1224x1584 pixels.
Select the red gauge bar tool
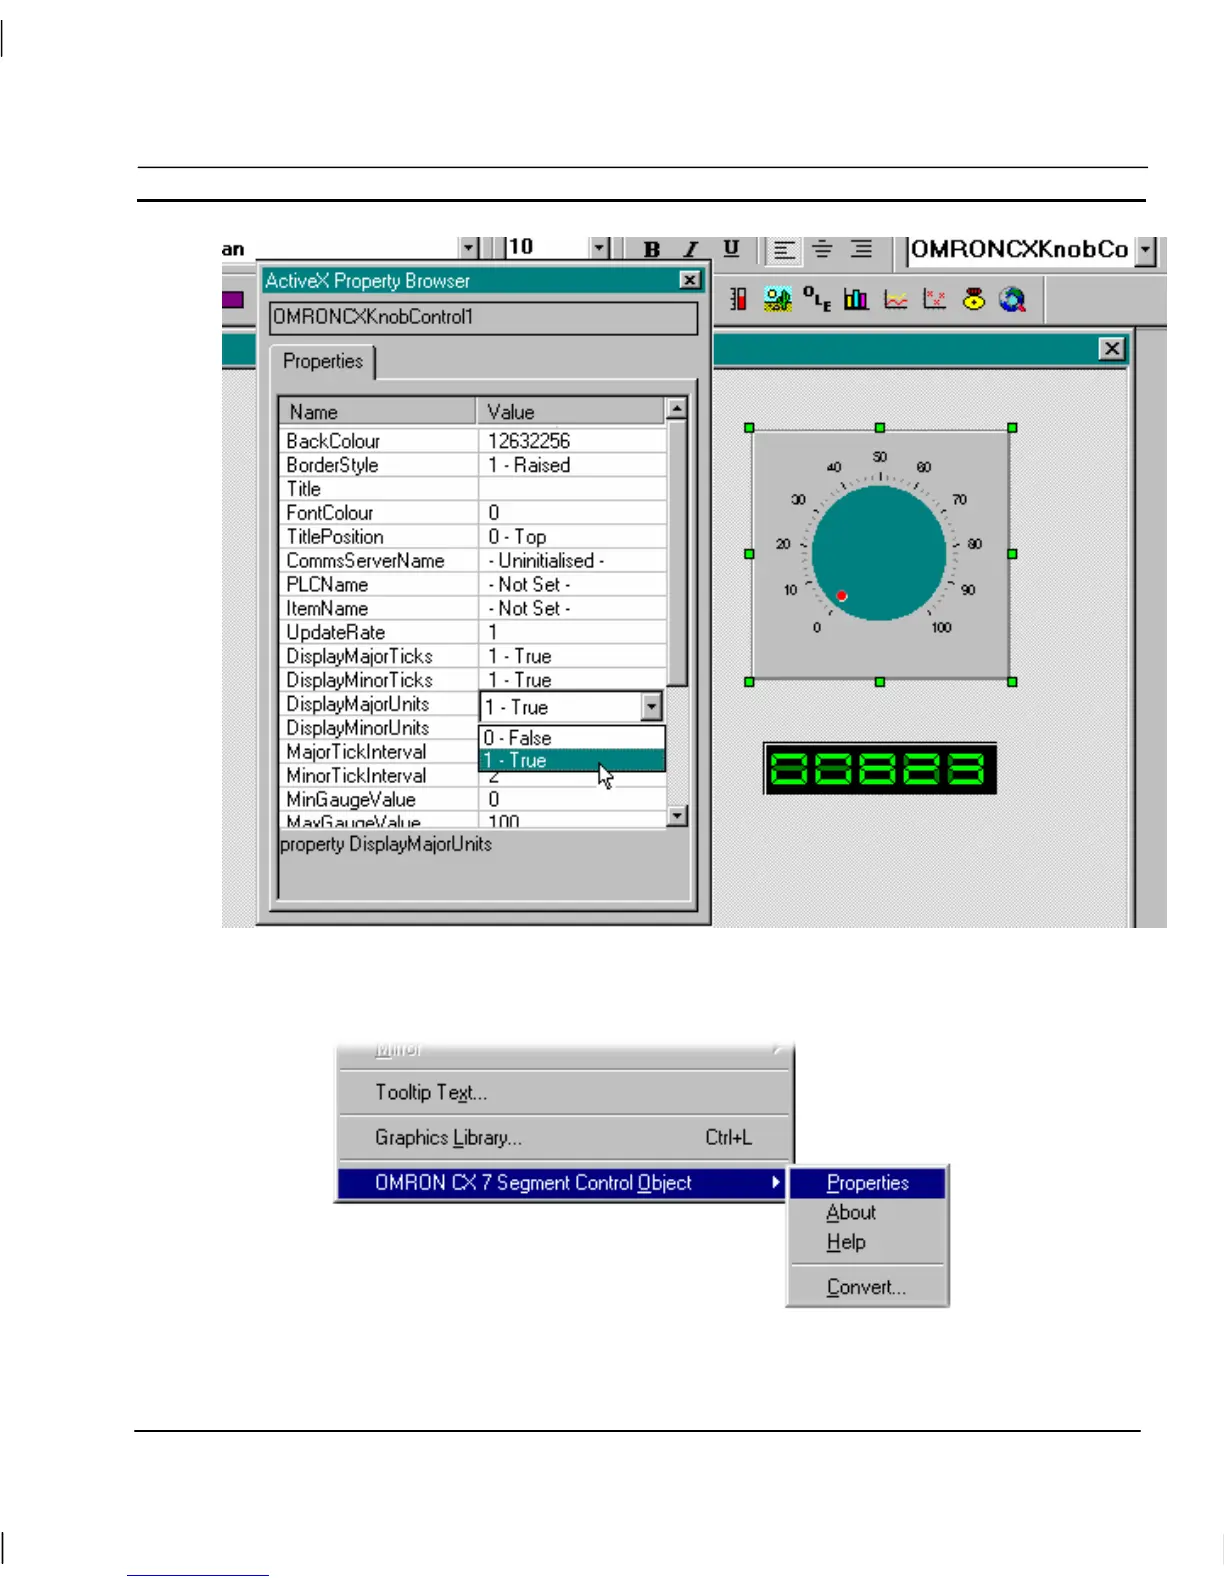tap(738, 299)
